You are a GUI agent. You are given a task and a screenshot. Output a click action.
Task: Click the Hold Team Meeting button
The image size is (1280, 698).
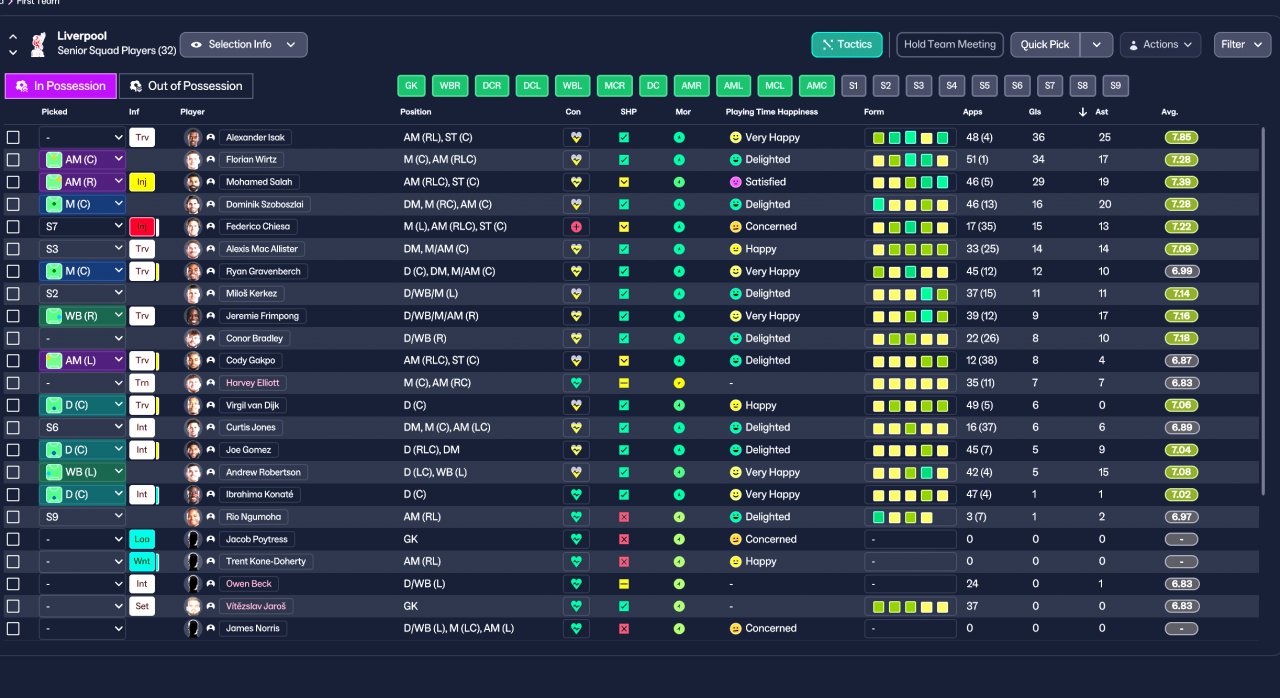(x=950, y=44)
